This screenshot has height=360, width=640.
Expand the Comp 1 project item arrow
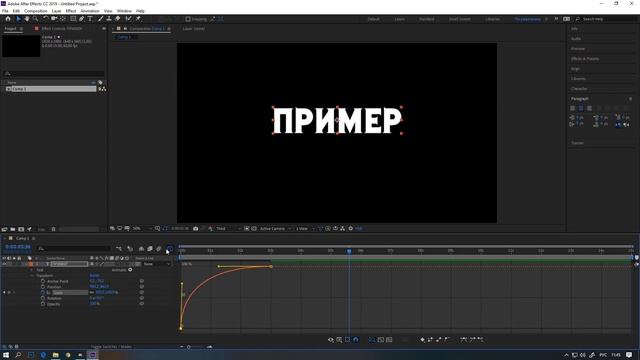tap(8, 89)
